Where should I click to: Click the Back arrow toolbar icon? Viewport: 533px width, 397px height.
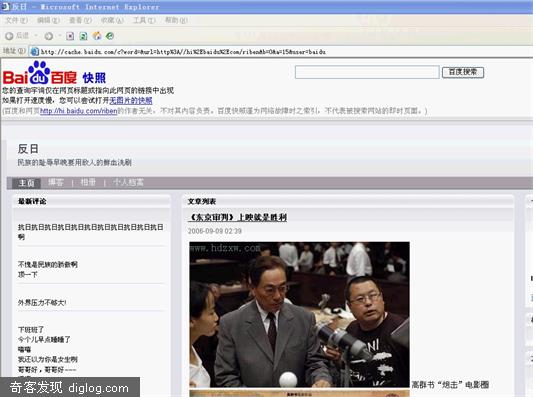pyautogui.click(x=9, y=36)
